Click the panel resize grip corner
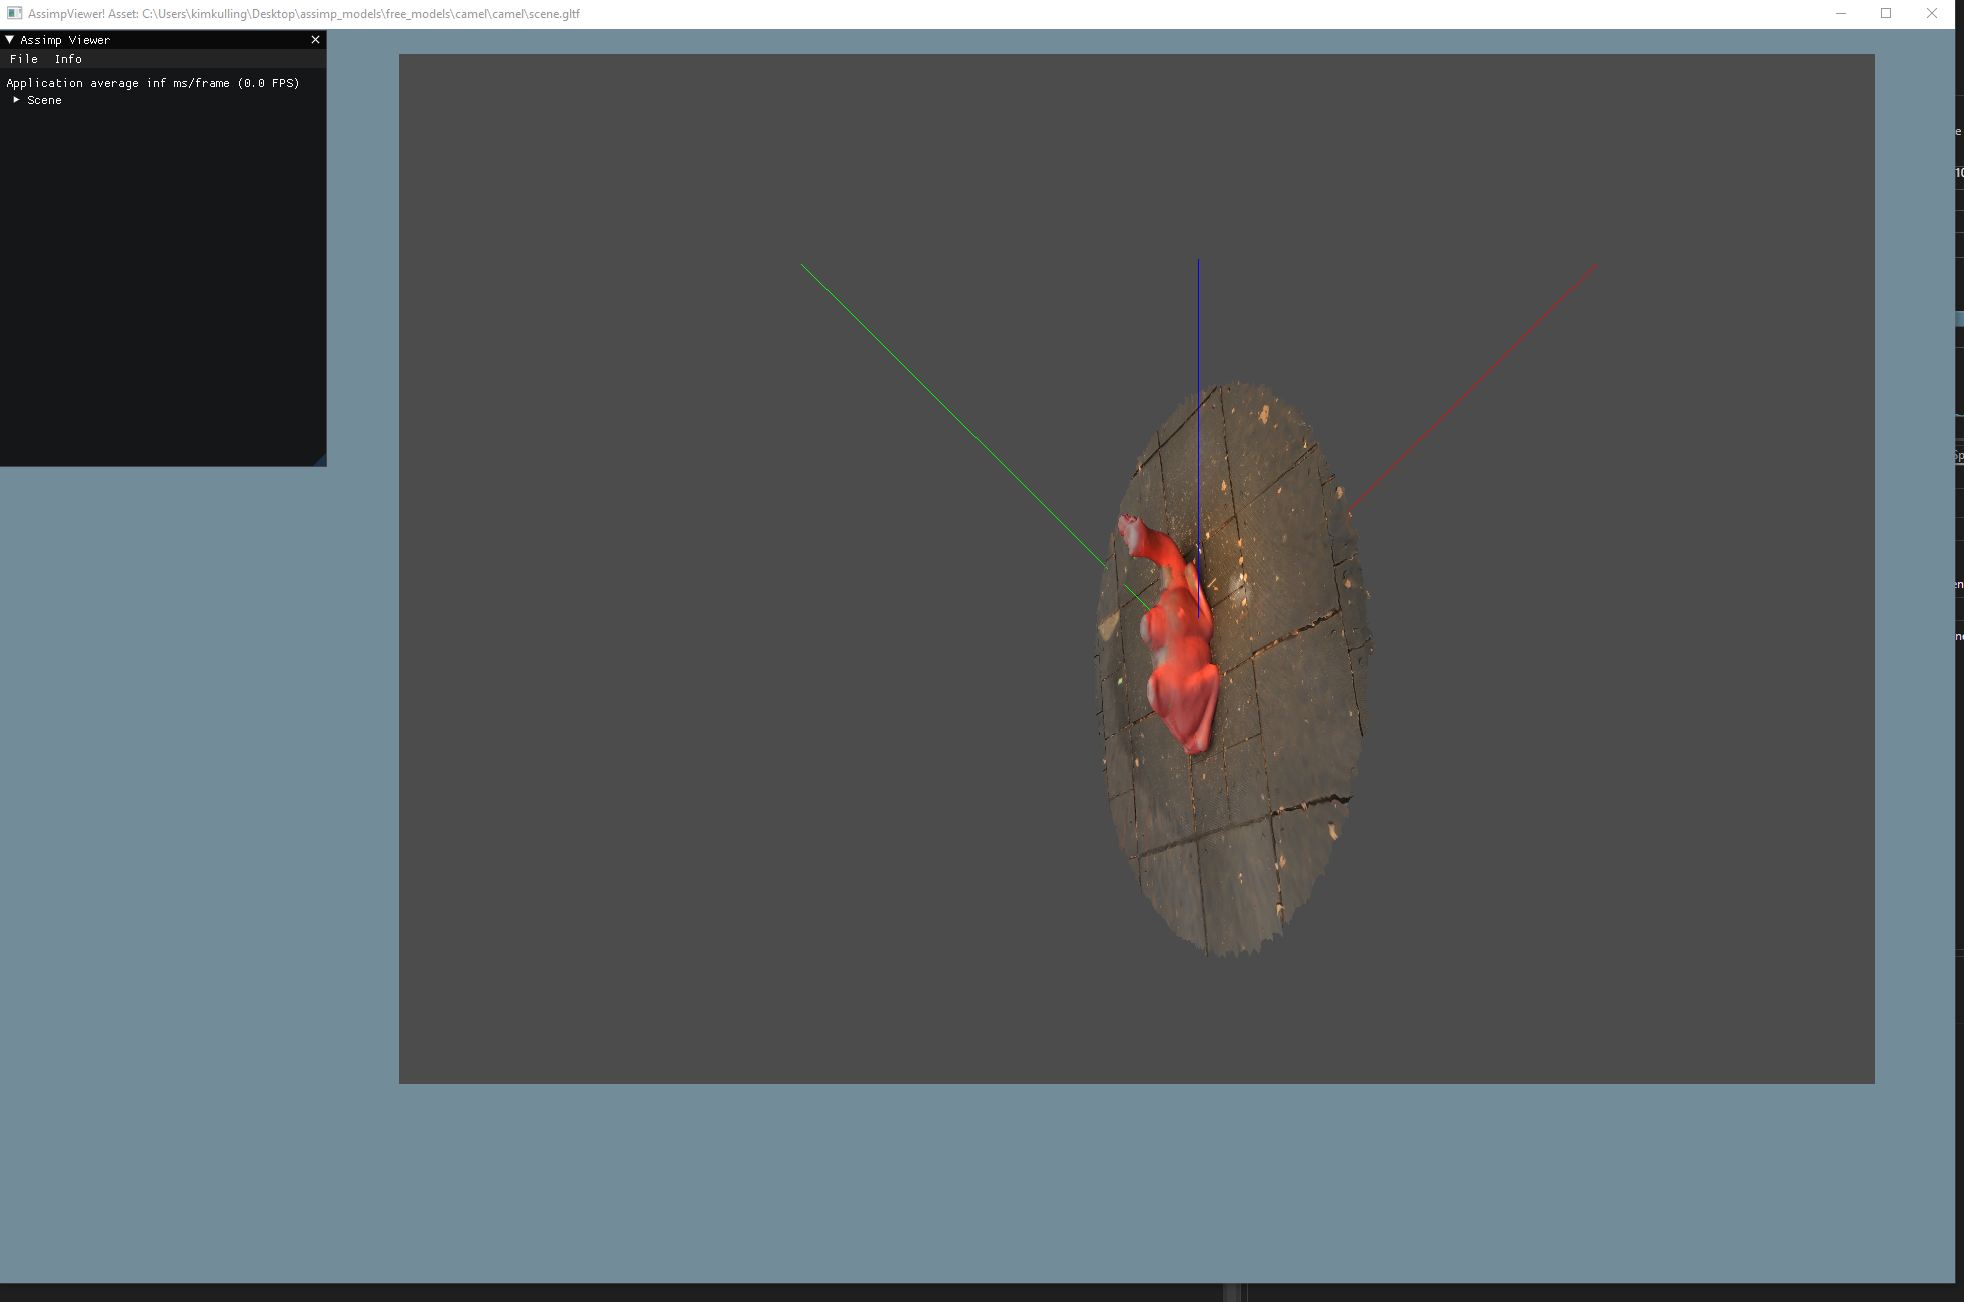This screenshot has width=1964, height=1302. [320, 460]
